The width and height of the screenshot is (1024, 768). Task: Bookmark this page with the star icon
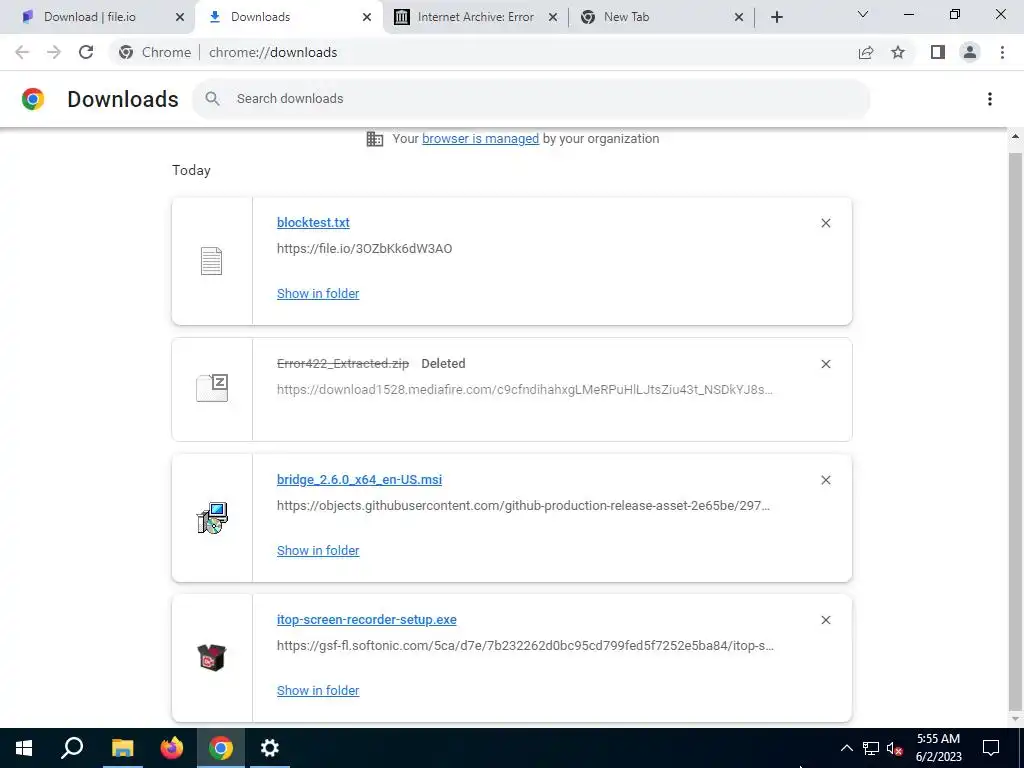coord(898,52)
